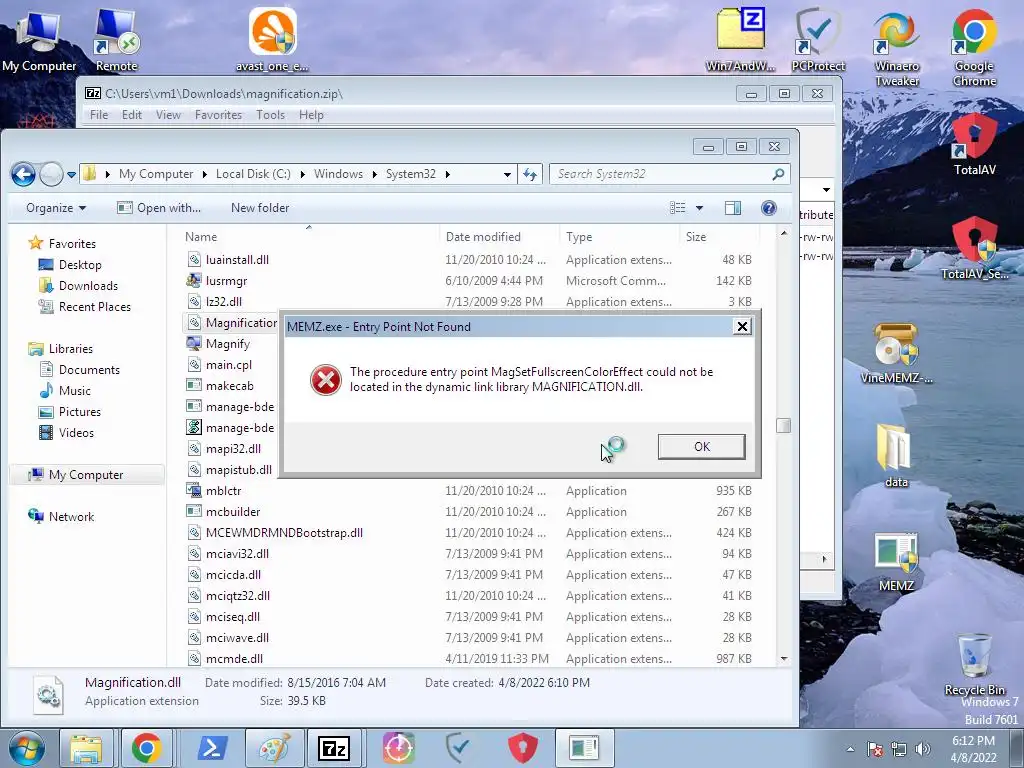Viewport: 1024px width, 768px height.
Task: Open the address bar history dropdown
Action: (x=507, y=174)
